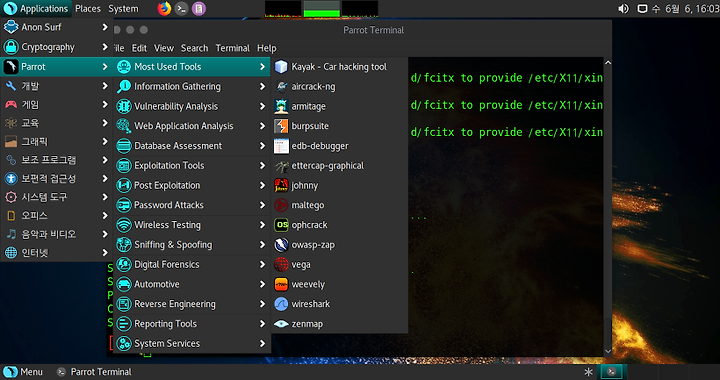This screenshot has height=380, width=720.
Task: Open edb-debugger icon
Action: click(x=281, y=146)
